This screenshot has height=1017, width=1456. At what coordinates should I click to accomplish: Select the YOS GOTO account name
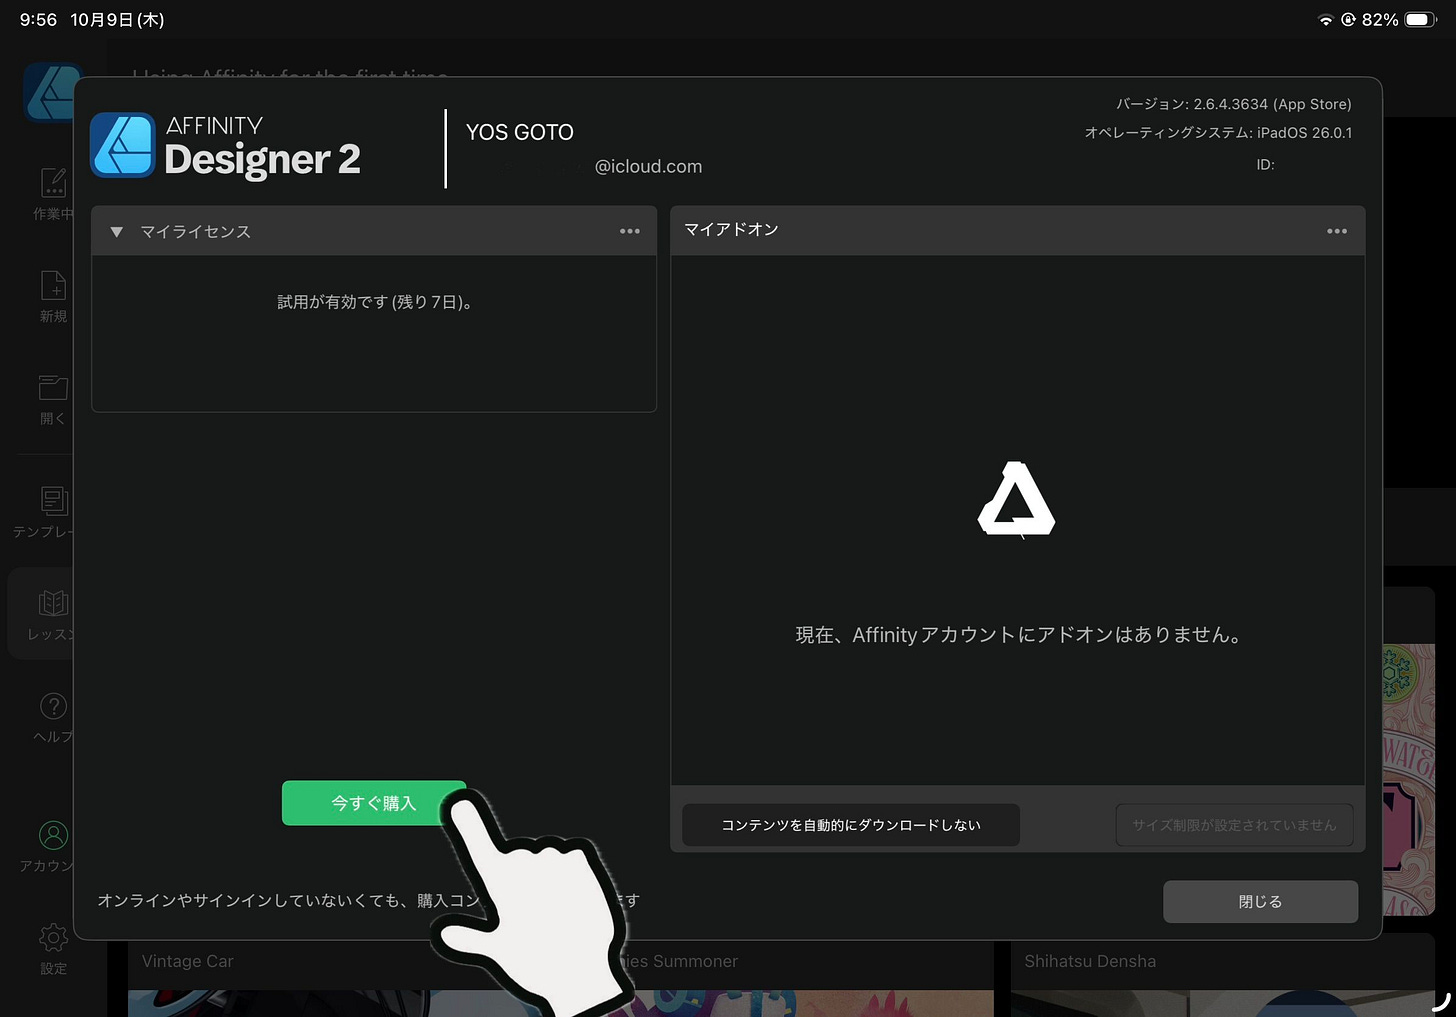[x=520, y=132]
